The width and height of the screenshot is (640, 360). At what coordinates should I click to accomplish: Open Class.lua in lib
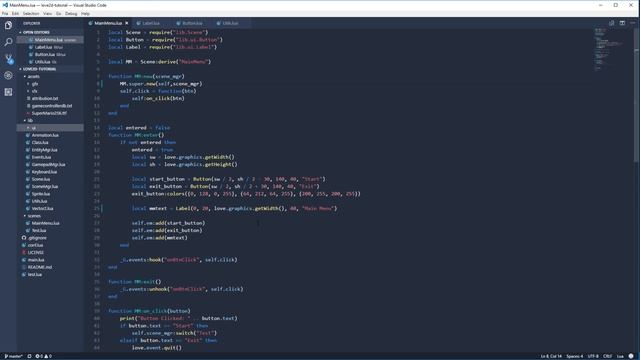point(50,142)
